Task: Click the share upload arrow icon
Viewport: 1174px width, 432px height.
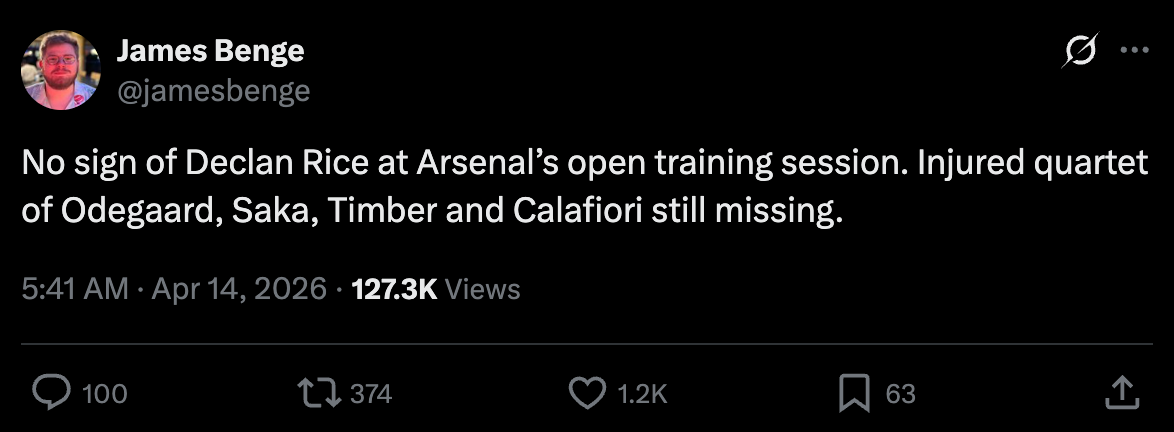Action: pyautogui.click(x=1121, y=393)
